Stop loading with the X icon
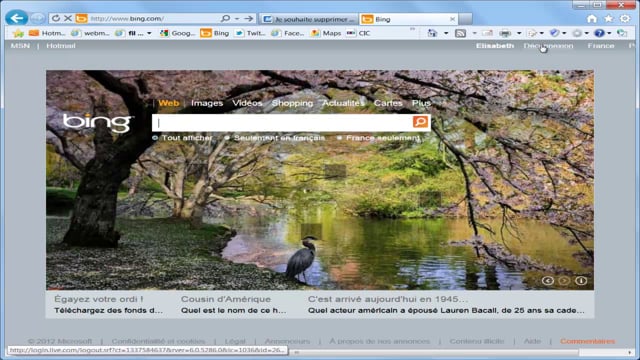Viewport: 640px width, 360px height. (68, 18)
